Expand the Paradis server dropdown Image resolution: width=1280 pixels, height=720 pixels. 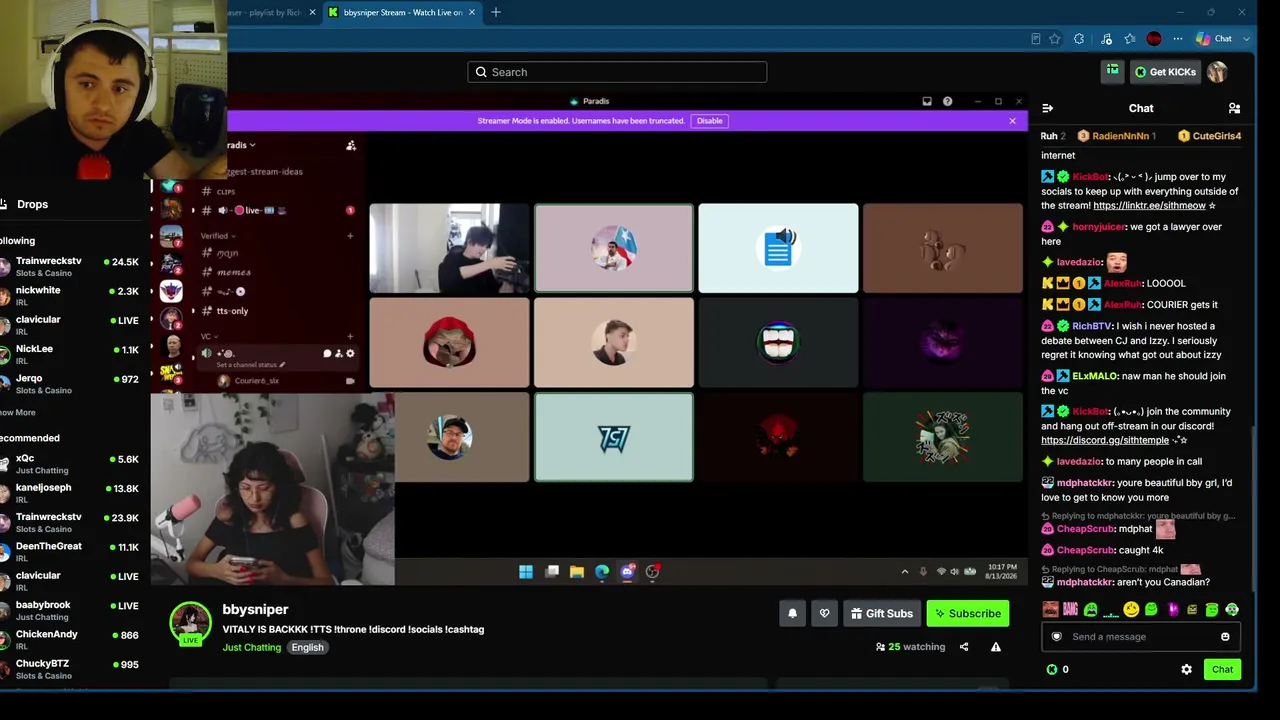tap(241, 145)
